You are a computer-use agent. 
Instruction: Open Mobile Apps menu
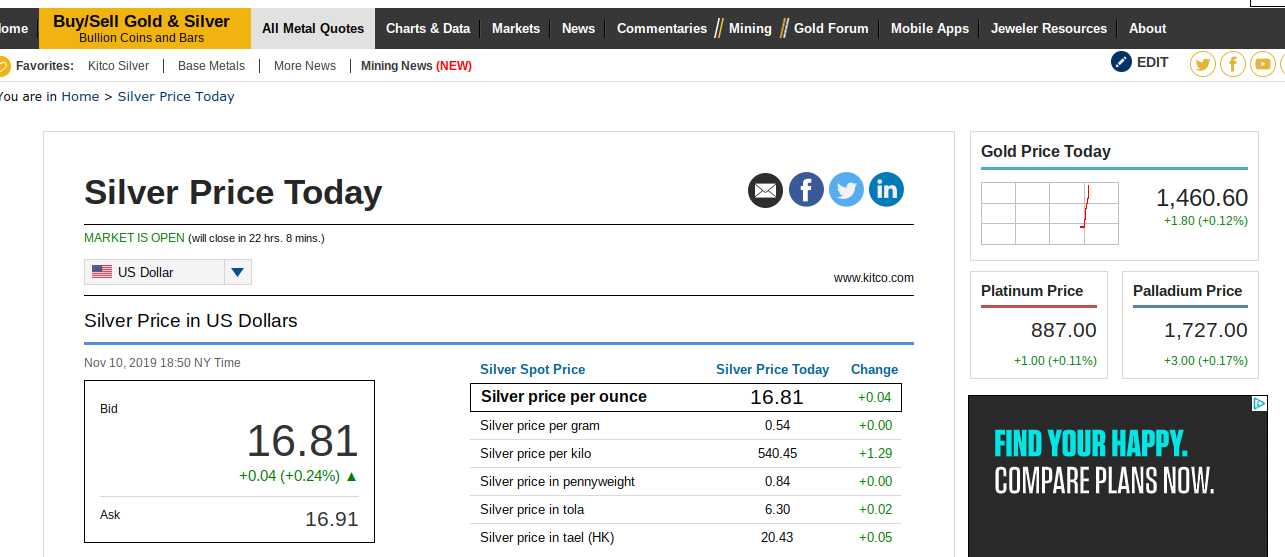pos(930,29)
